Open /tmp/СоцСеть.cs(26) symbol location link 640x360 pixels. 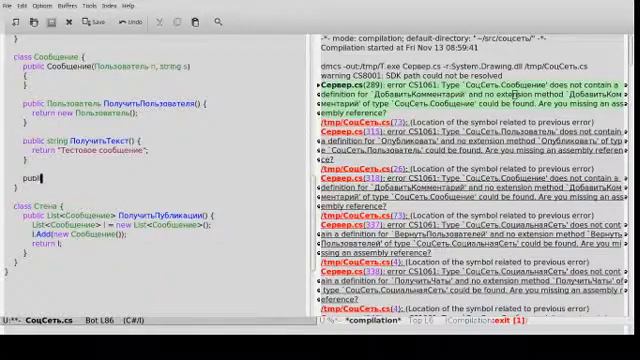[x=363, y=169]
